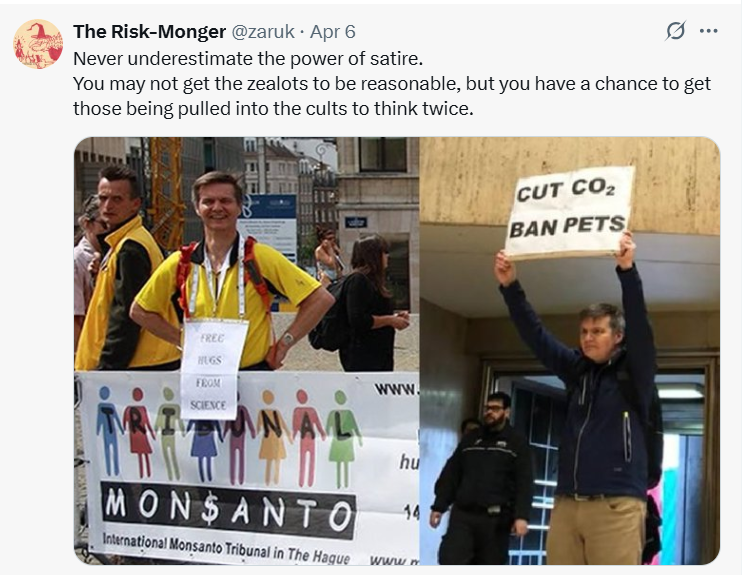Click the MON$ANTO banner lettering

[x=229, y=510]
